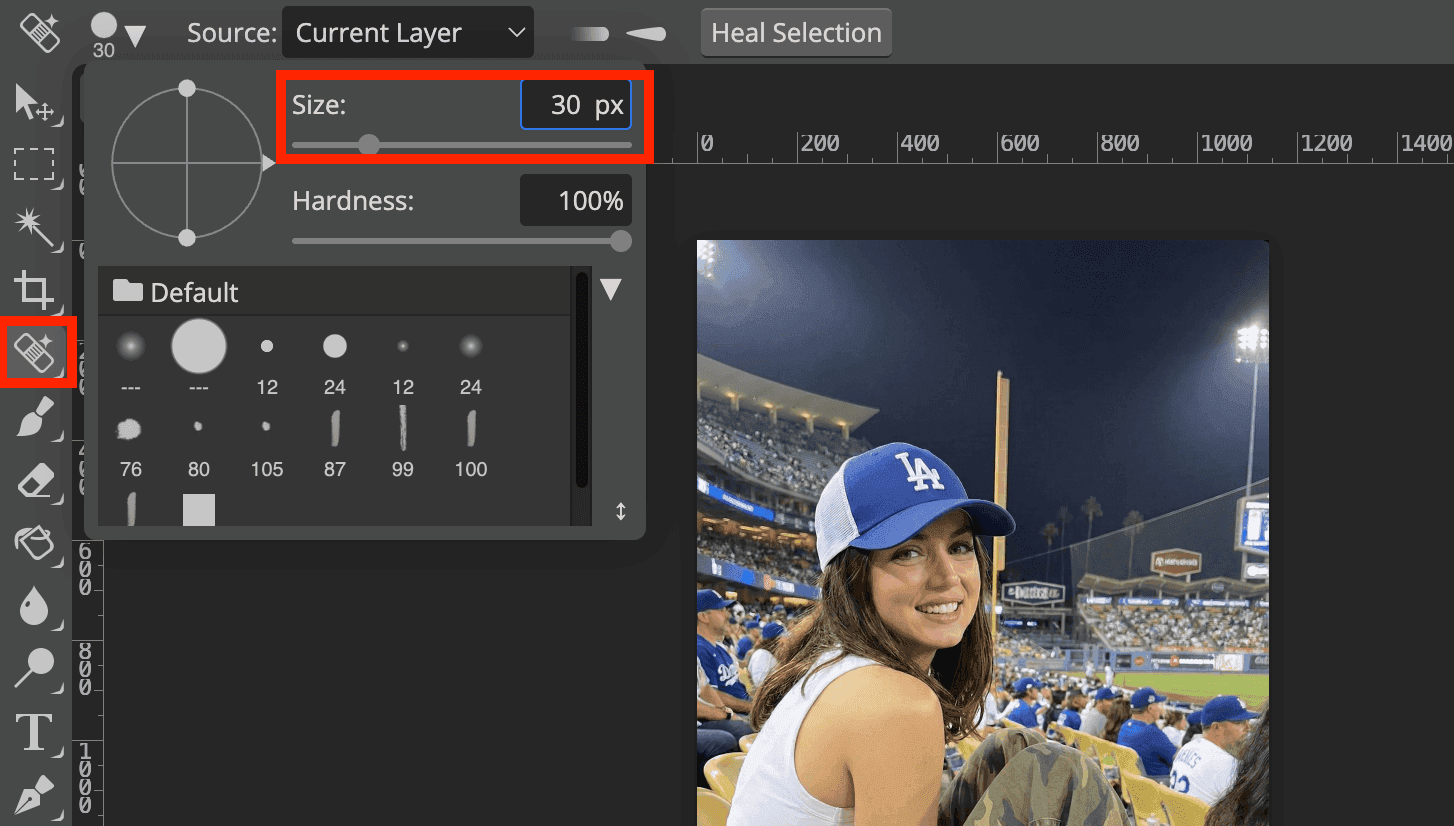Choose the 80 brush preset

coord(199,427)
